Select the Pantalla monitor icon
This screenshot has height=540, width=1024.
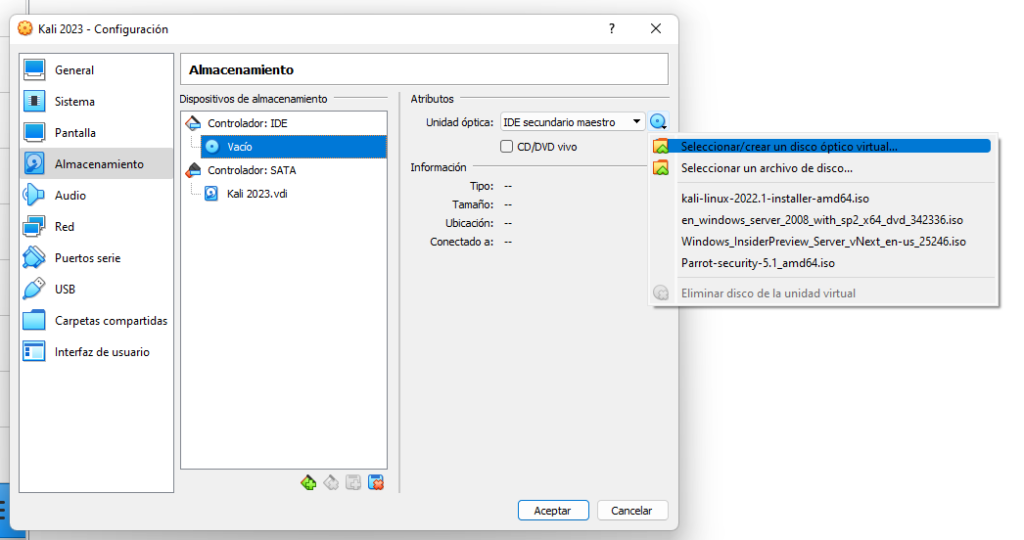(x=34, y=133)
